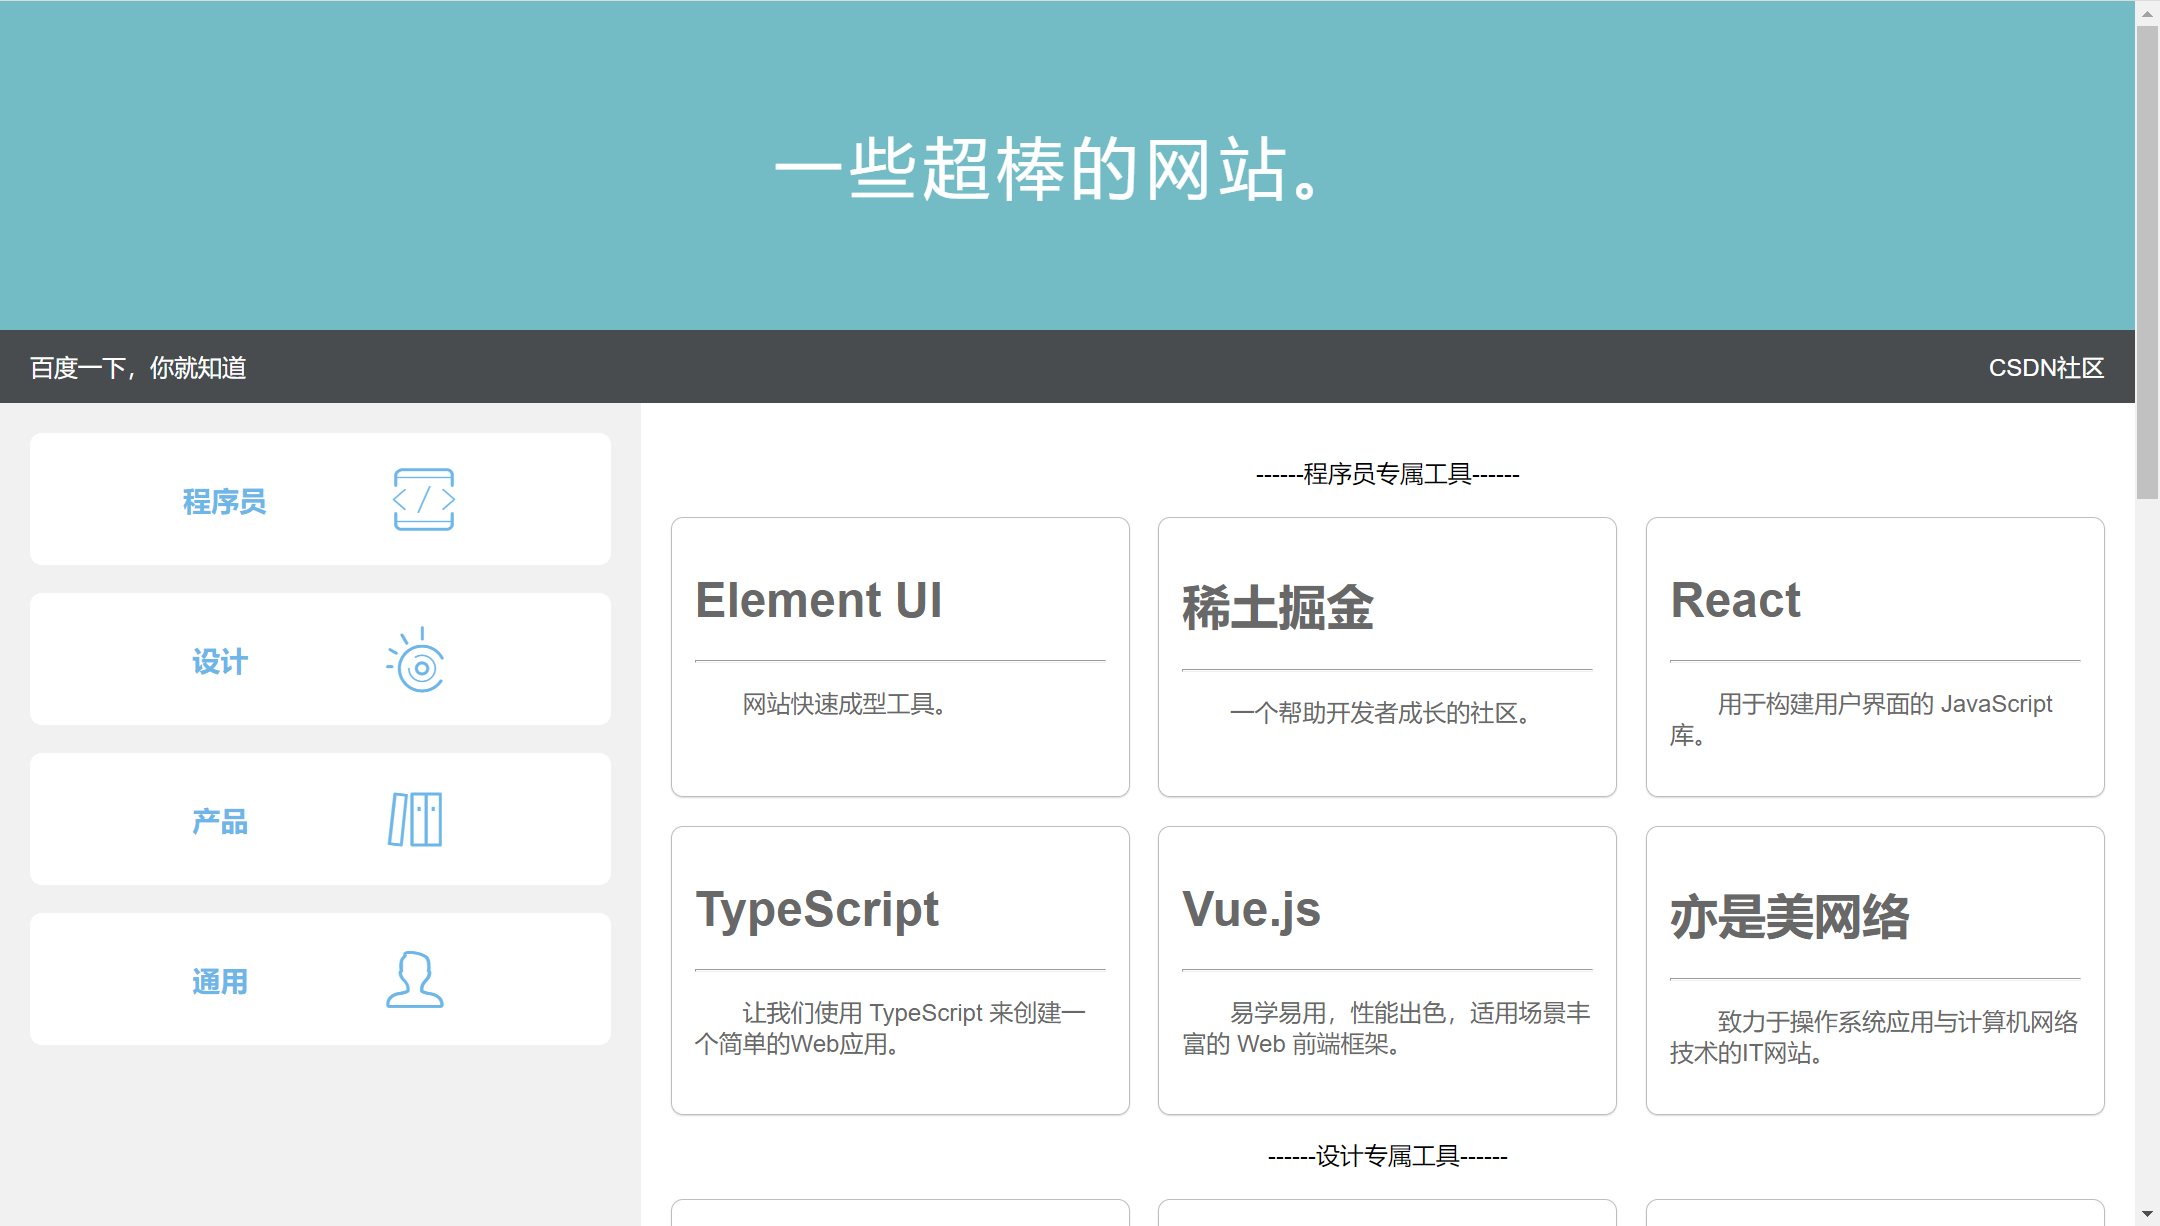2160x1226 pixels.
Task: Click the 亦是美网络 card heading
Action: (x=1789, y=917)
